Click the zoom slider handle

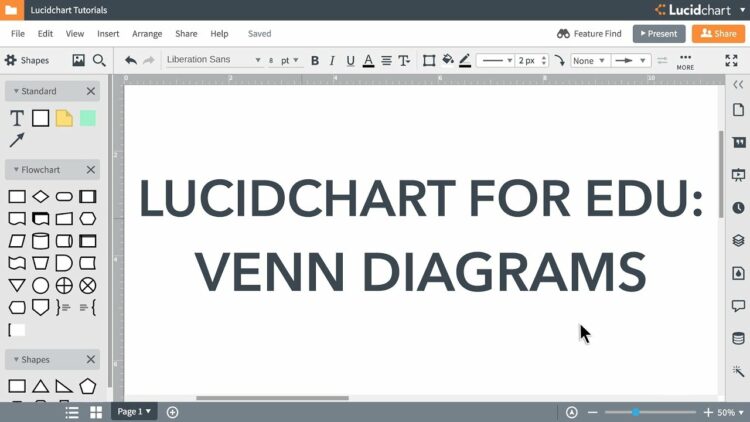point(636,412)
